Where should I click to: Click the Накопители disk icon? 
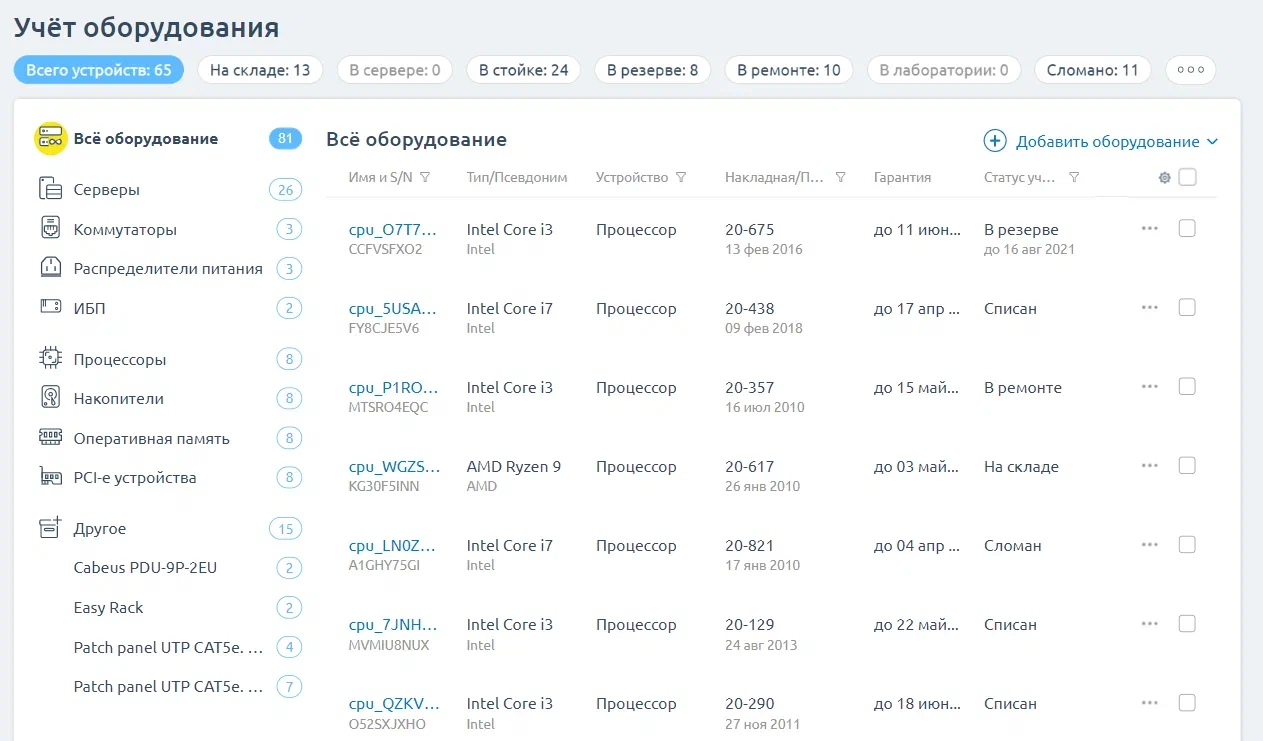pos(50,398)
